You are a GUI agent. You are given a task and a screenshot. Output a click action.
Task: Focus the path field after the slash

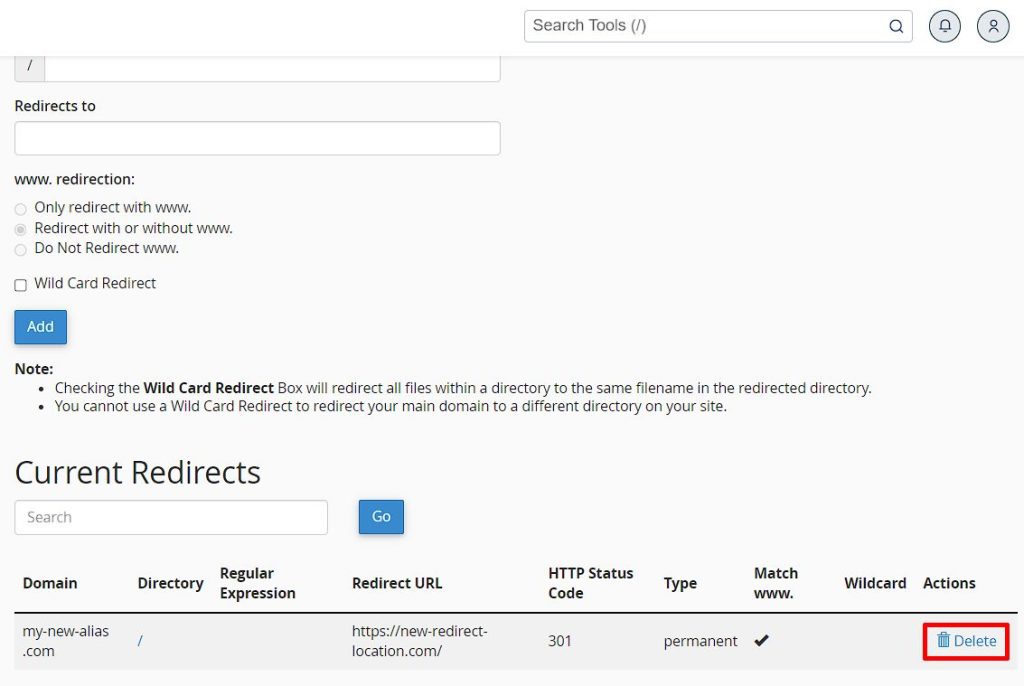click(272, 69)
